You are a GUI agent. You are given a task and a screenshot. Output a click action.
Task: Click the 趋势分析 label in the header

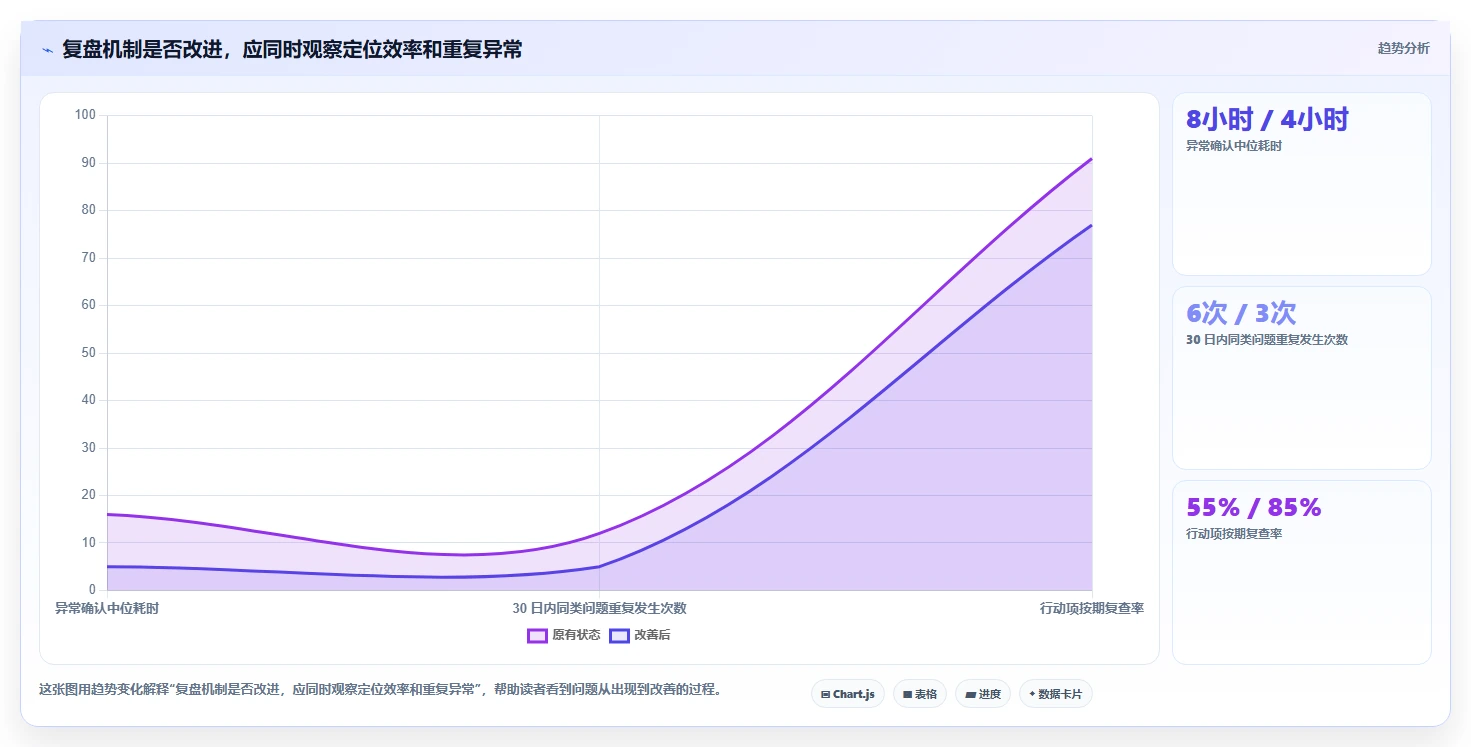1403,48
